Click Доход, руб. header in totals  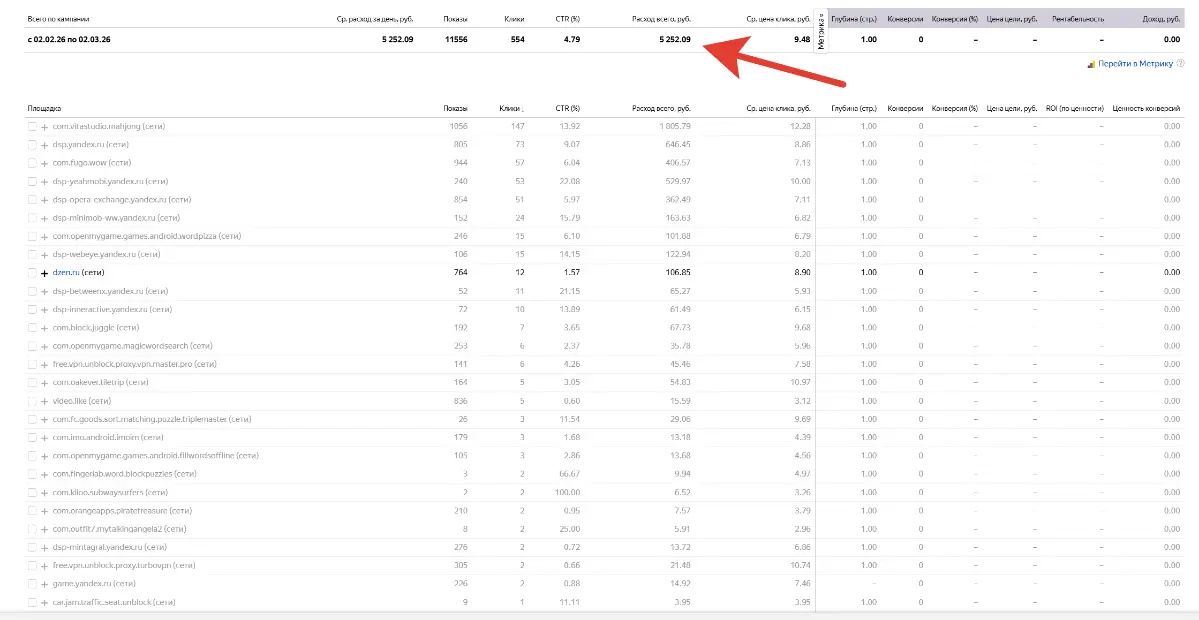[1162, 17]
